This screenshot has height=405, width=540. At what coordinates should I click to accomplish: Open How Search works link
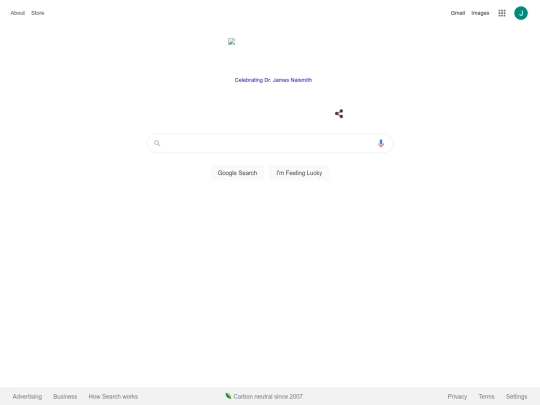[113, 396]
